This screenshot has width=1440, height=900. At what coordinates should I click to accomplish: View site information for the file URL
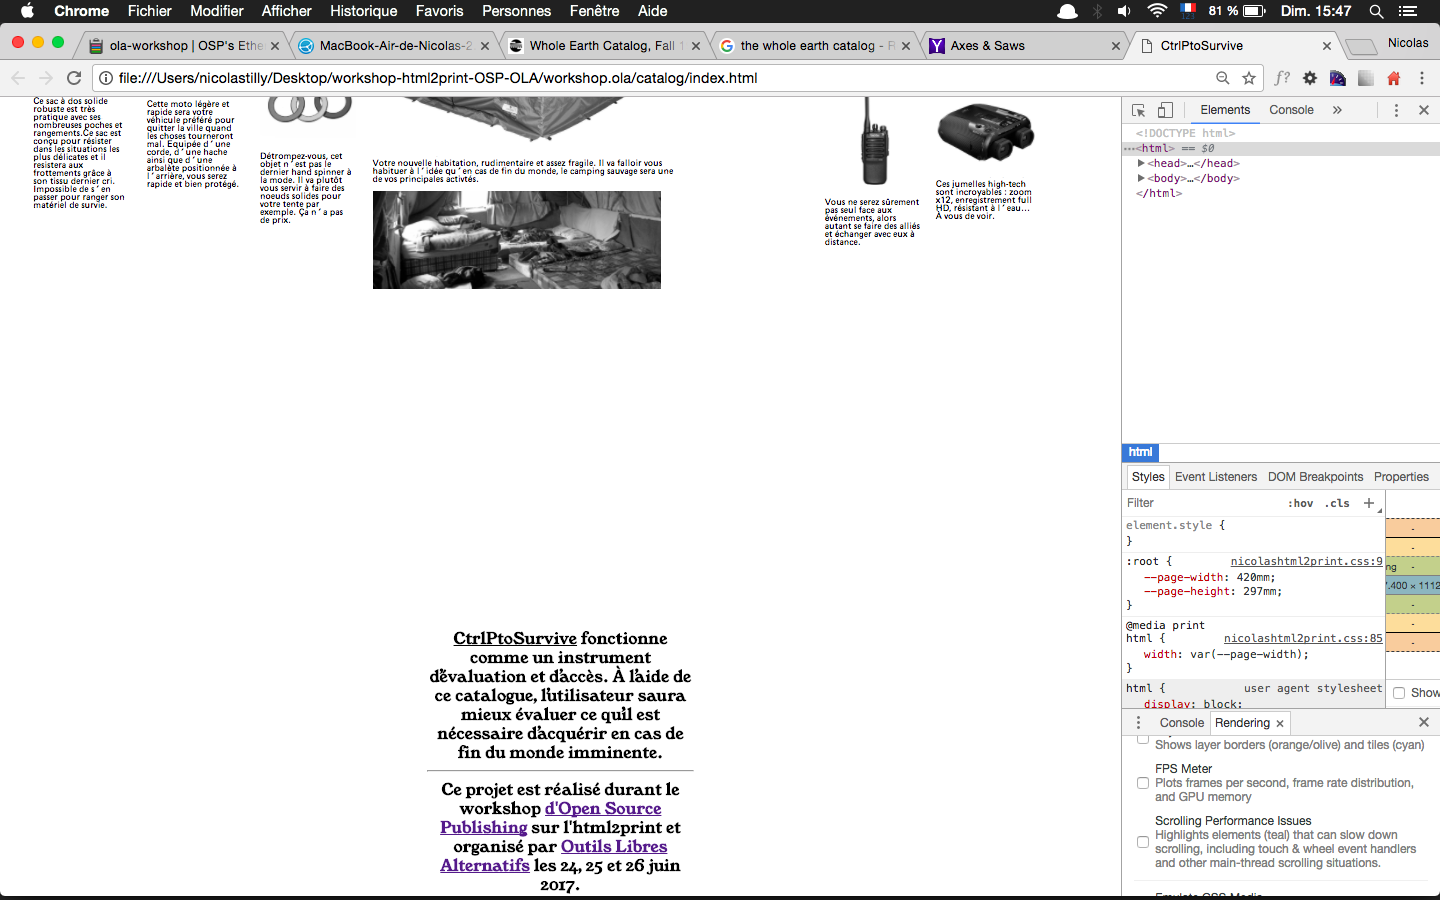click(106, 78)
